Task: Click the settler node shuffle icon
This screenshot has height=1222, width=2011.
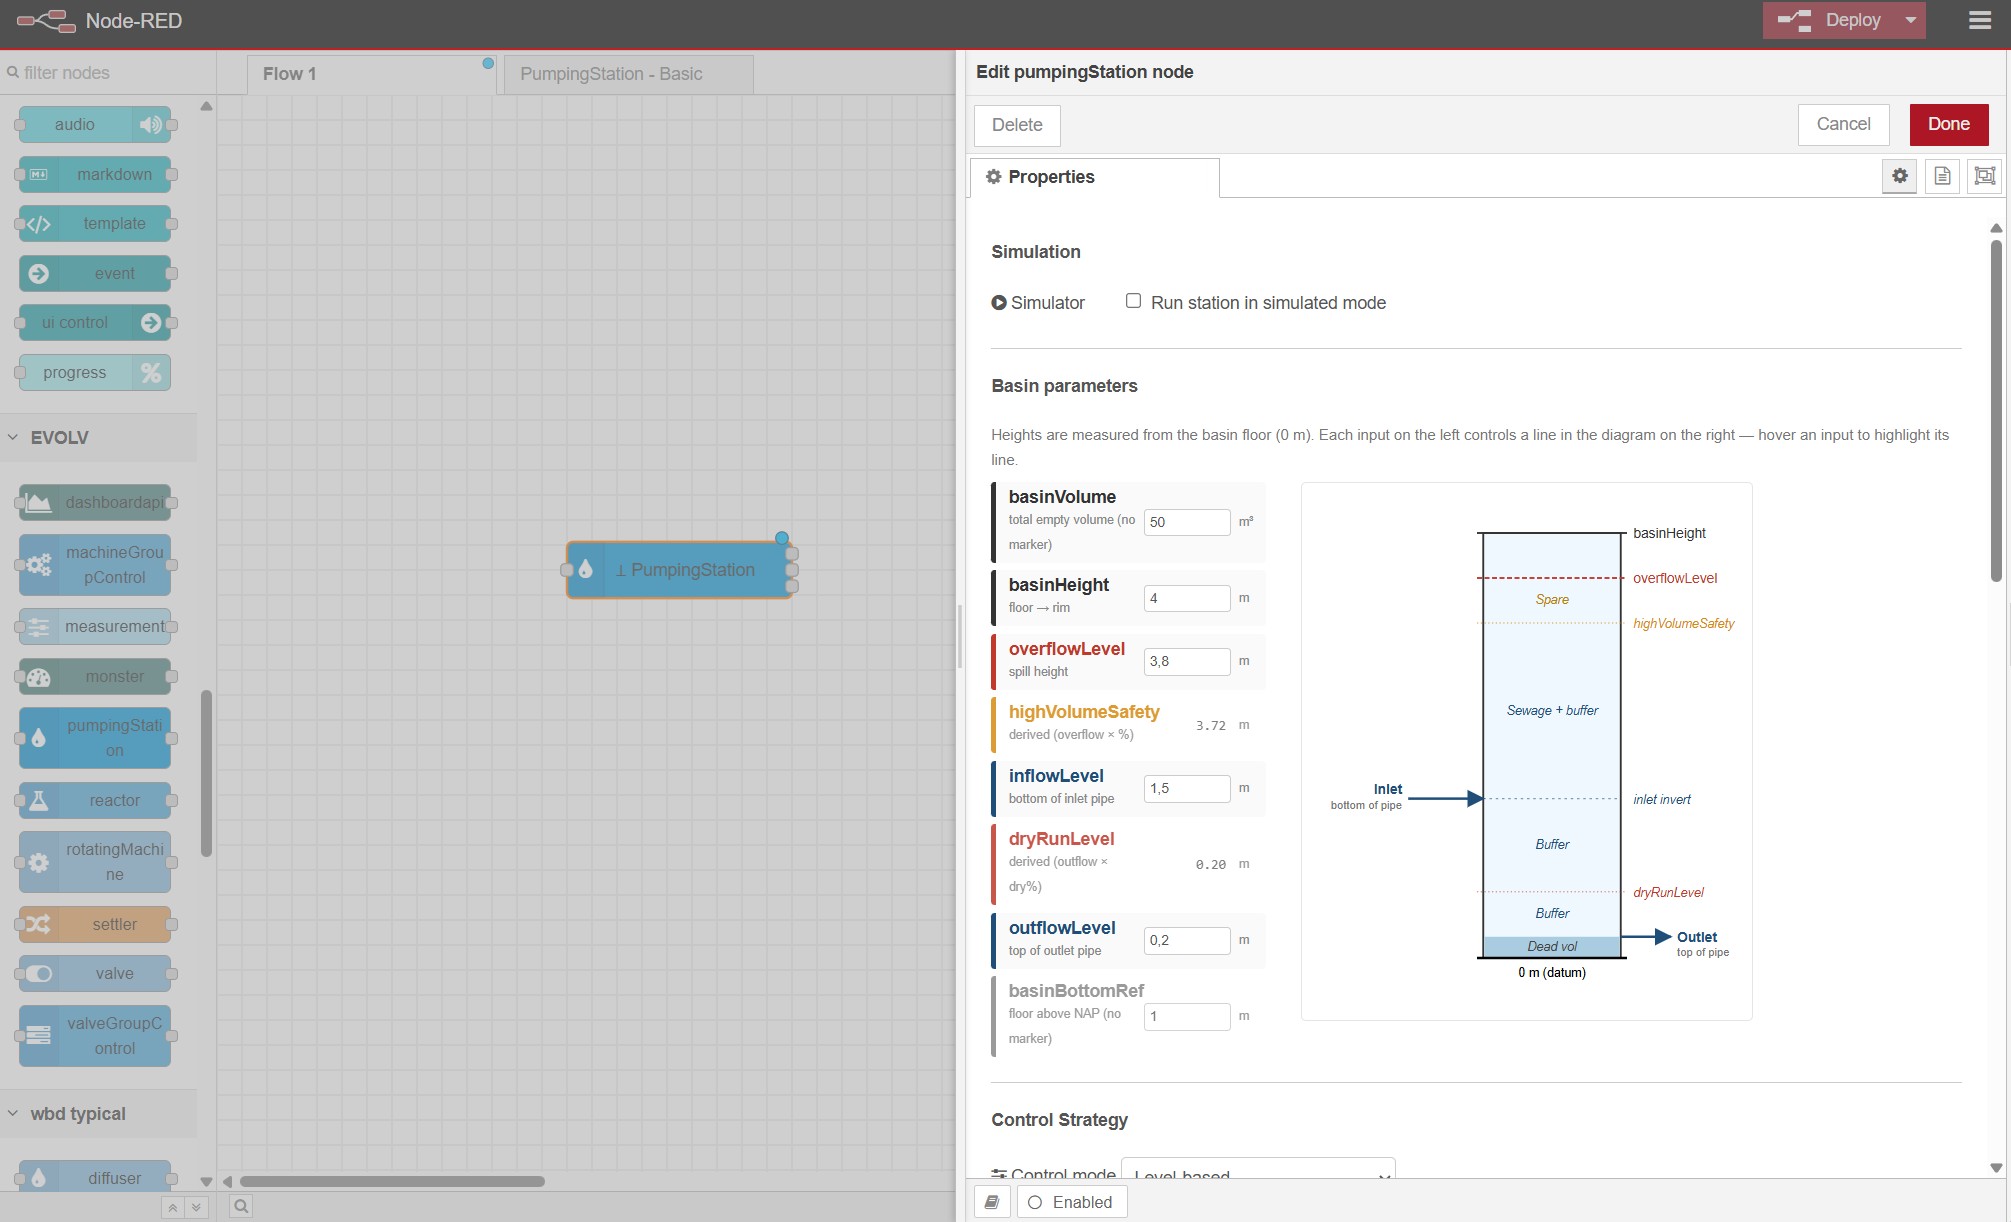Action: click(38, 924)
